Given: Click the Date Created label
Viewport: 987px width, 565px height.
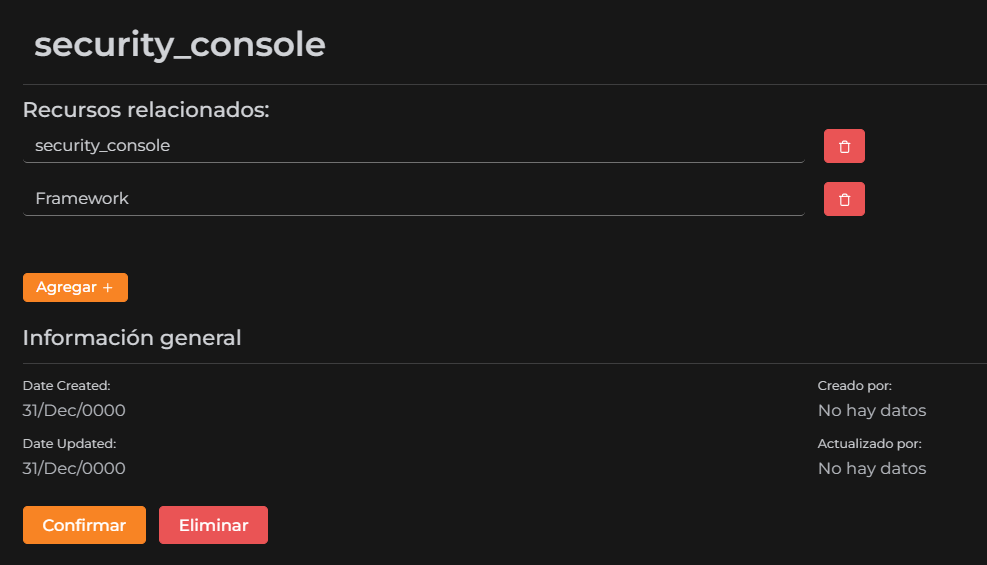Looking at the screenshot, I should (x=66, y=385).
